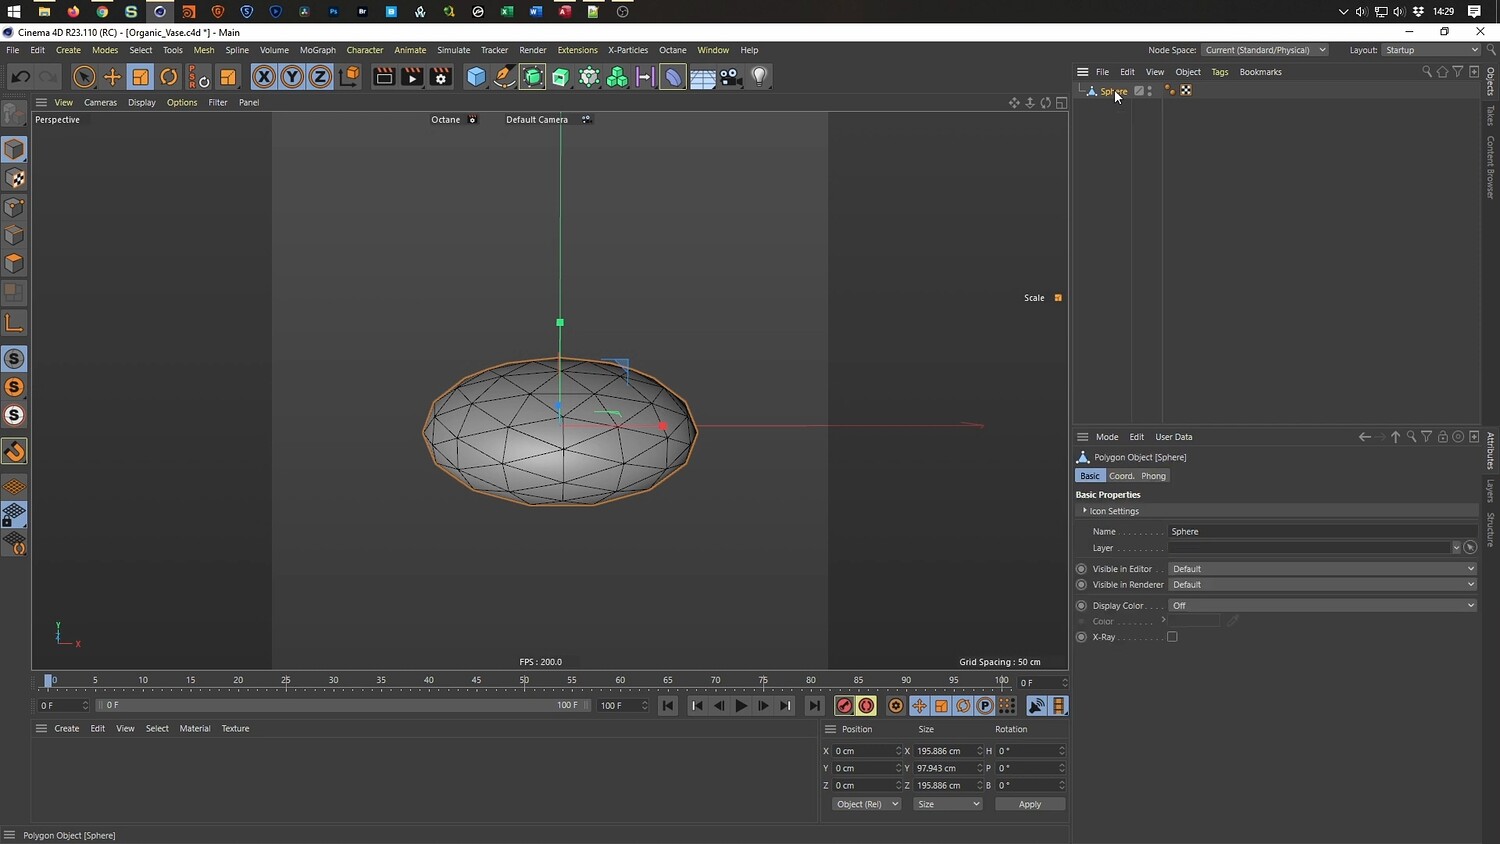Click the Name field containing Sphere
Image resolution: width=1500 pixels, height=844 pixels.
(1320, 532)
